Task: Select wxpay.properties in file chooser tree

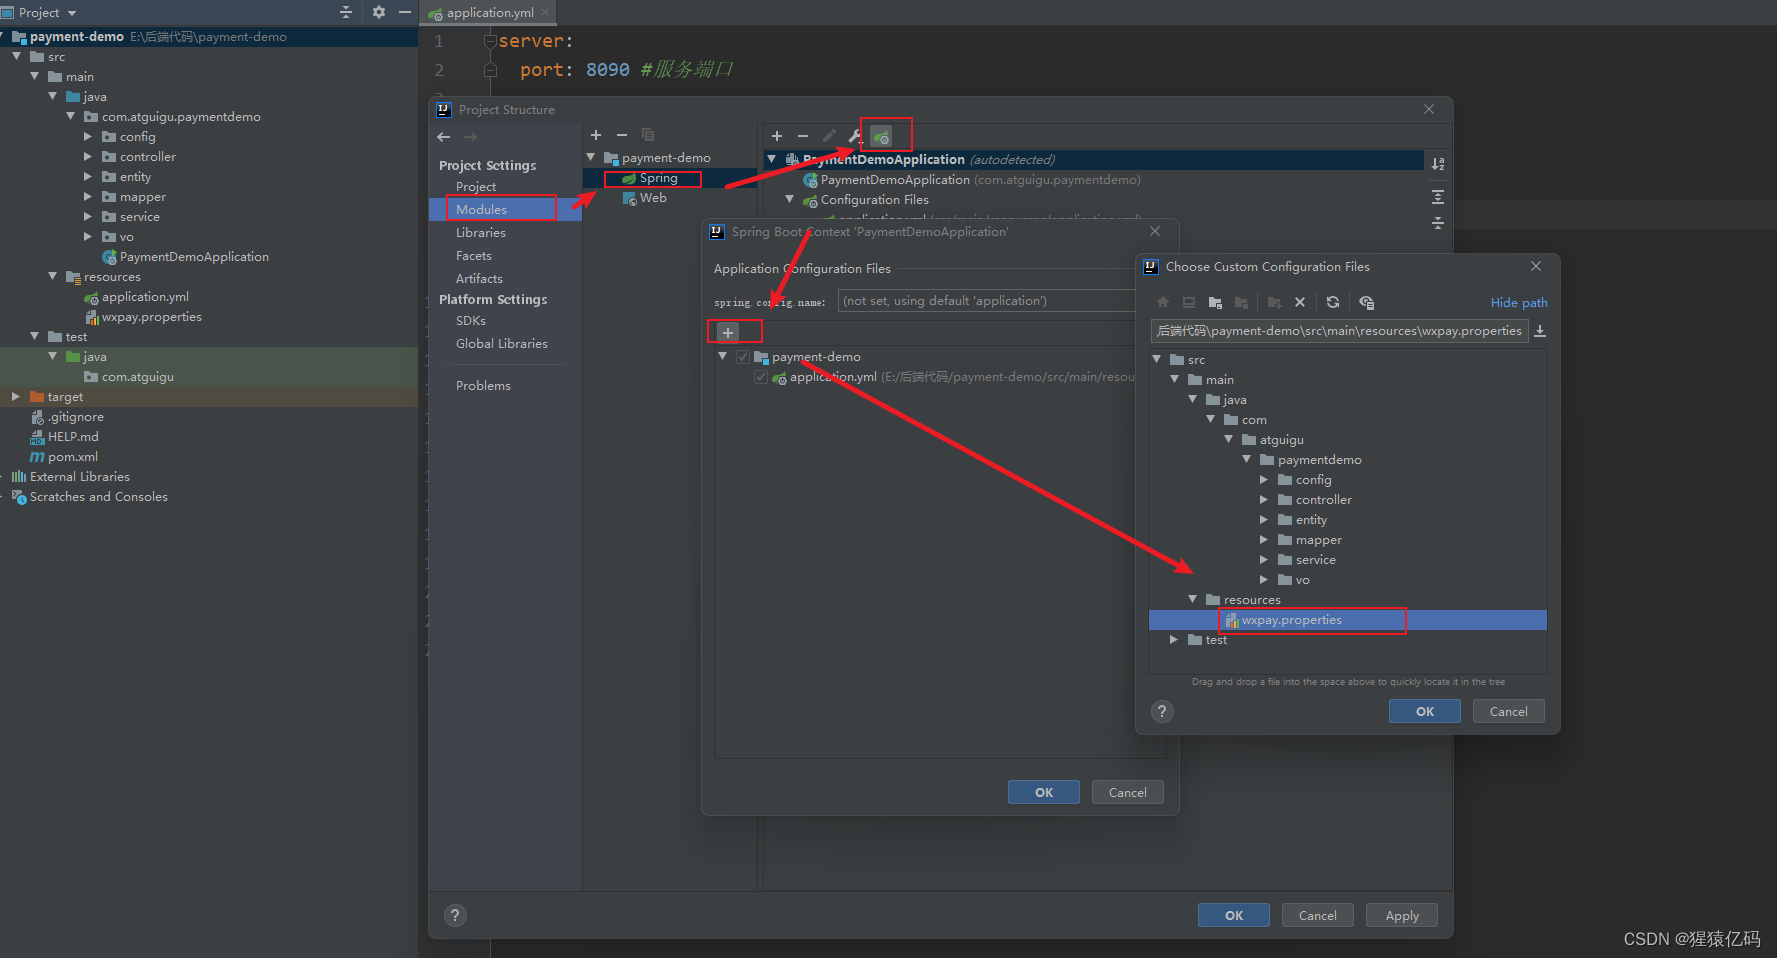Action: (x=1348, y=620)
